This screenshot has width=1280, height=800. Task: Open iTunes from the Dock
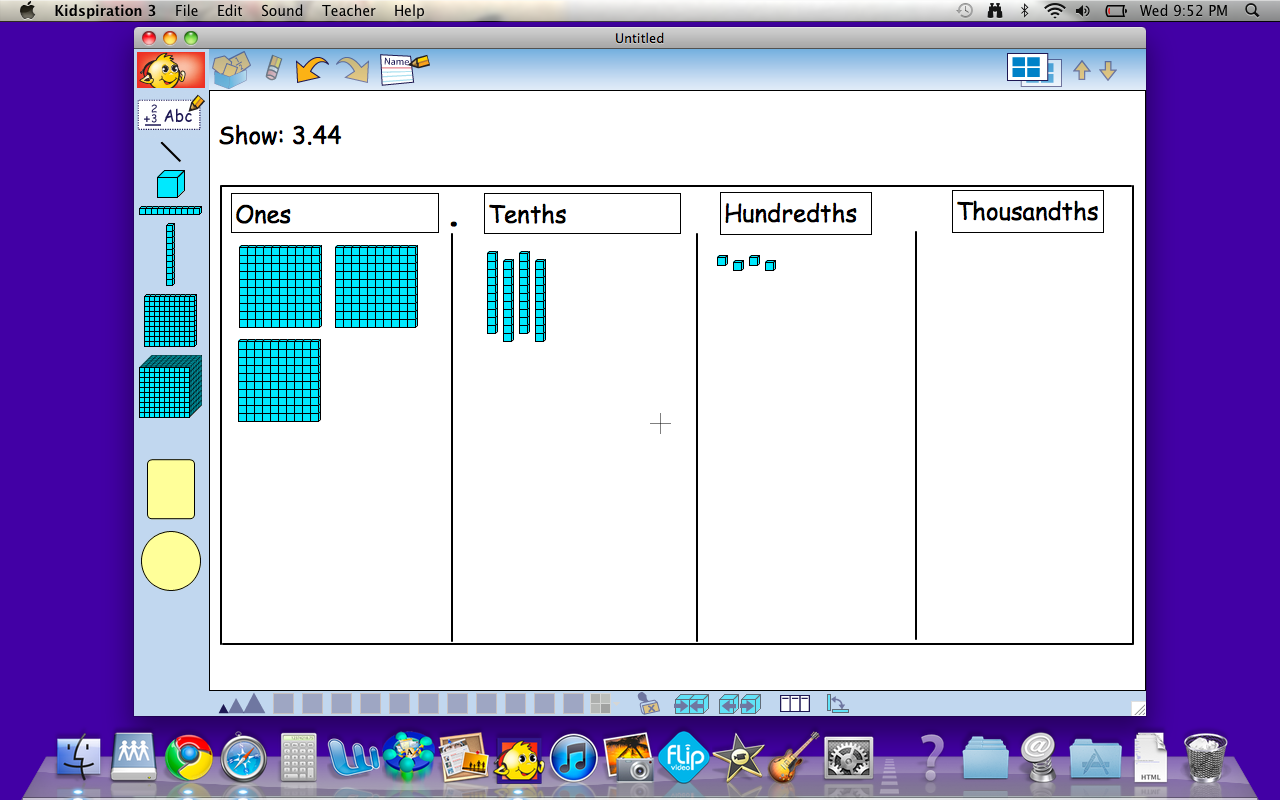(574, 758)
